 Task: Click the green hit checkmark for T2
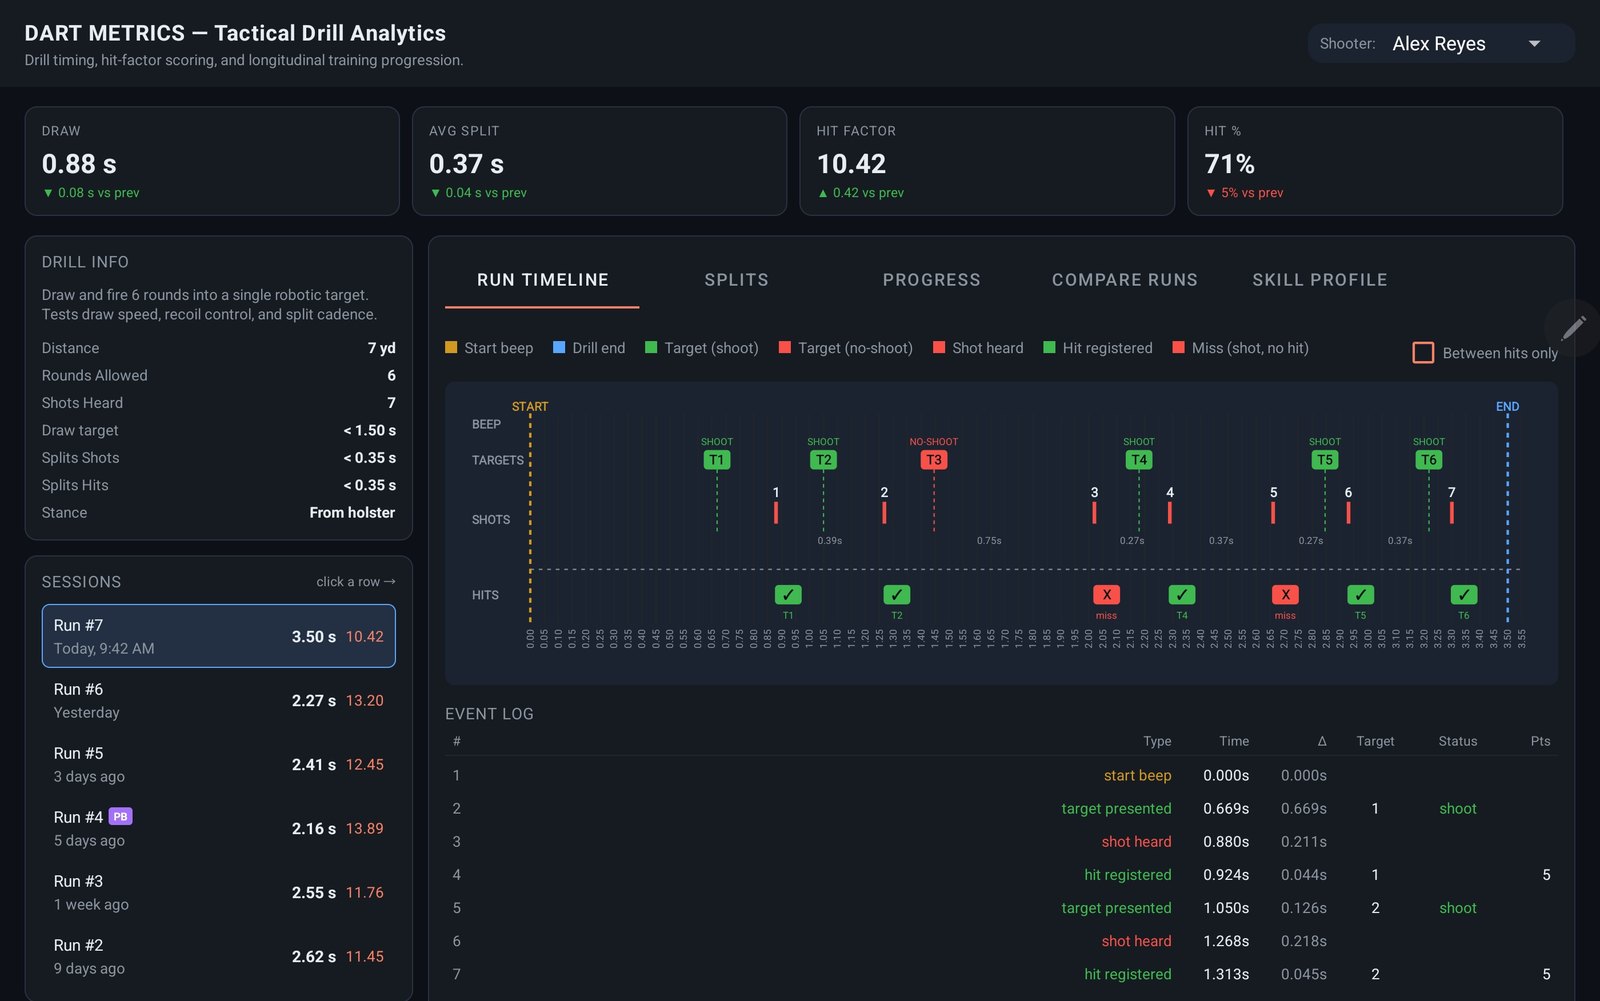click(x=897, y=594)
